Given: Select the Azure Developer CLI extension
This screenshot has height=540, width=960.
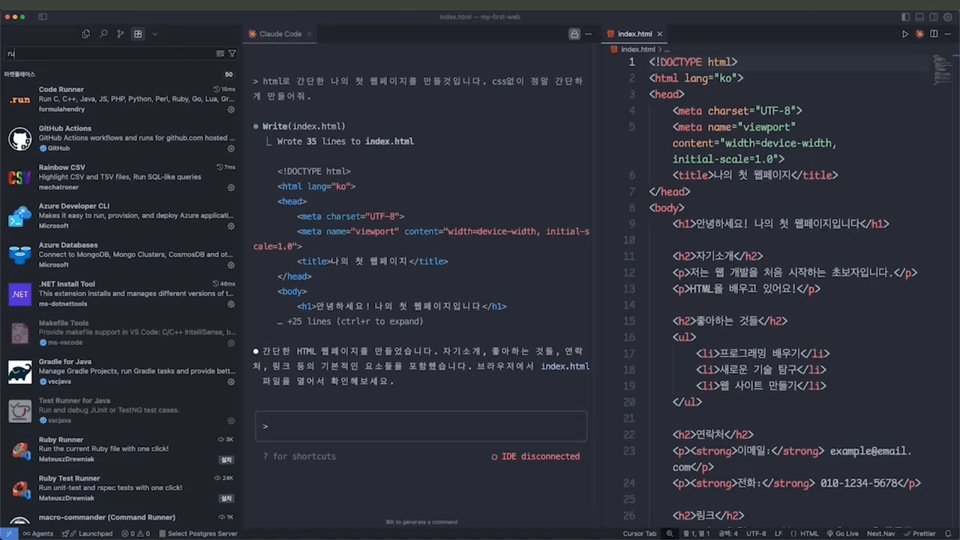Looking at the screenshot, I should (x=120, y=216).
